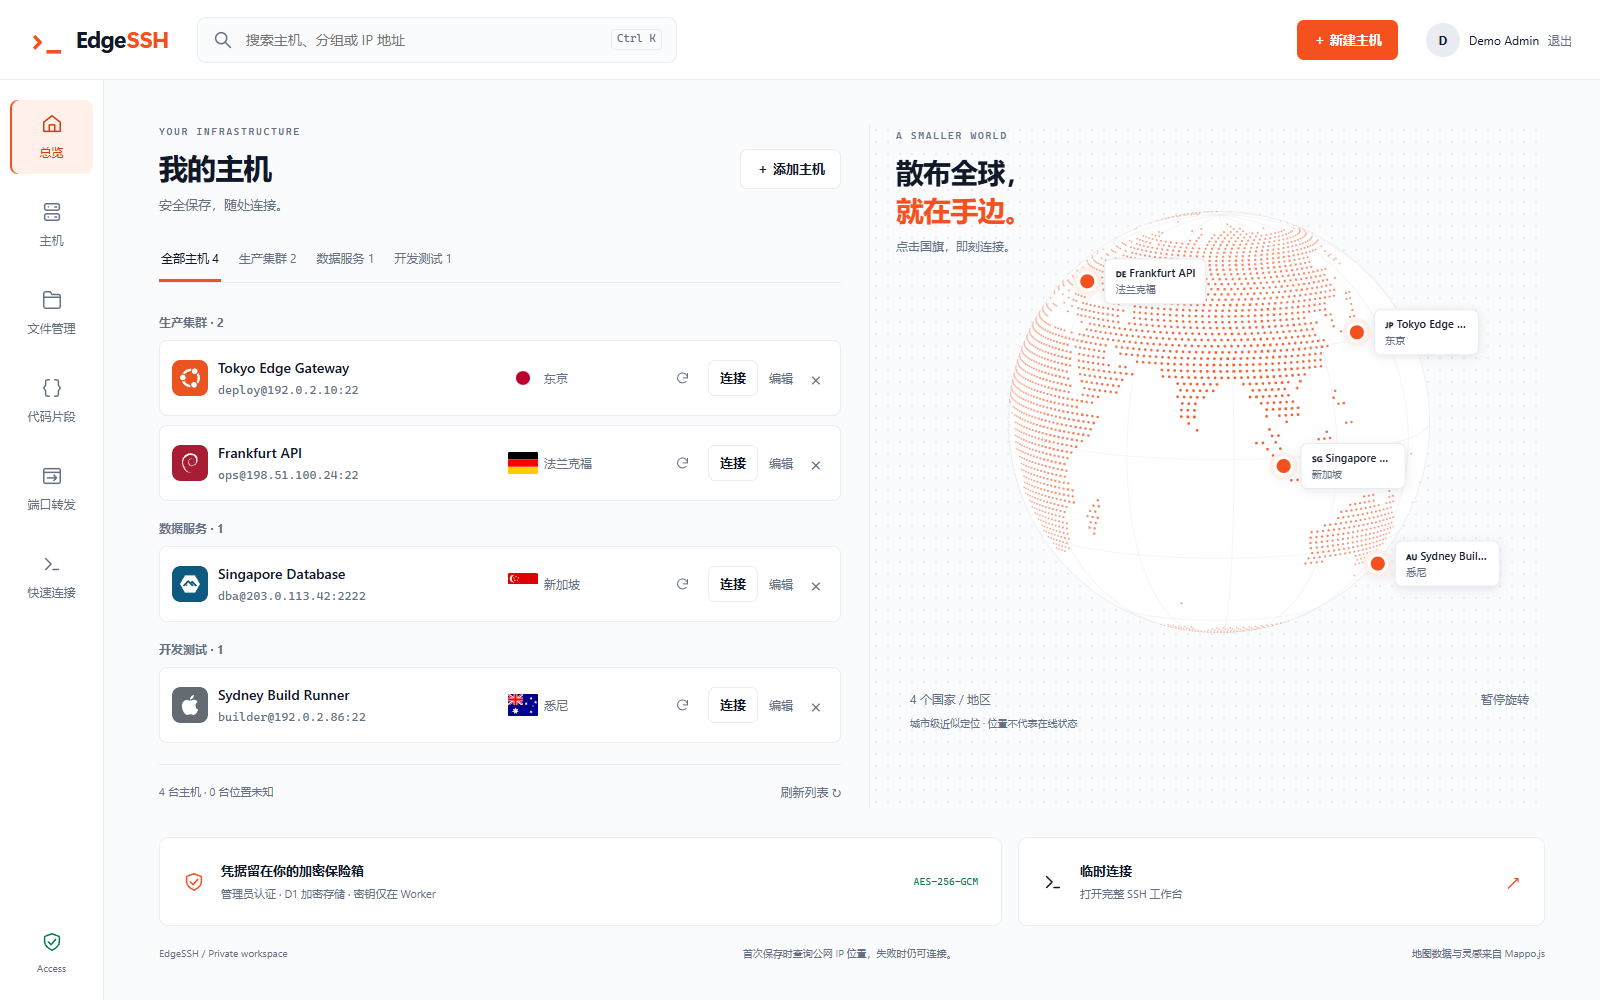Open the 总览 overview sidebar item

[x=52, y=137]
